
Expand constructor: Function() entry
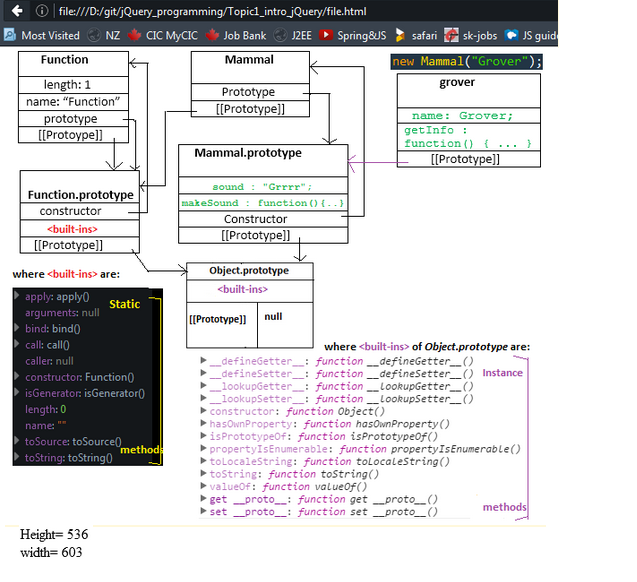17,376
